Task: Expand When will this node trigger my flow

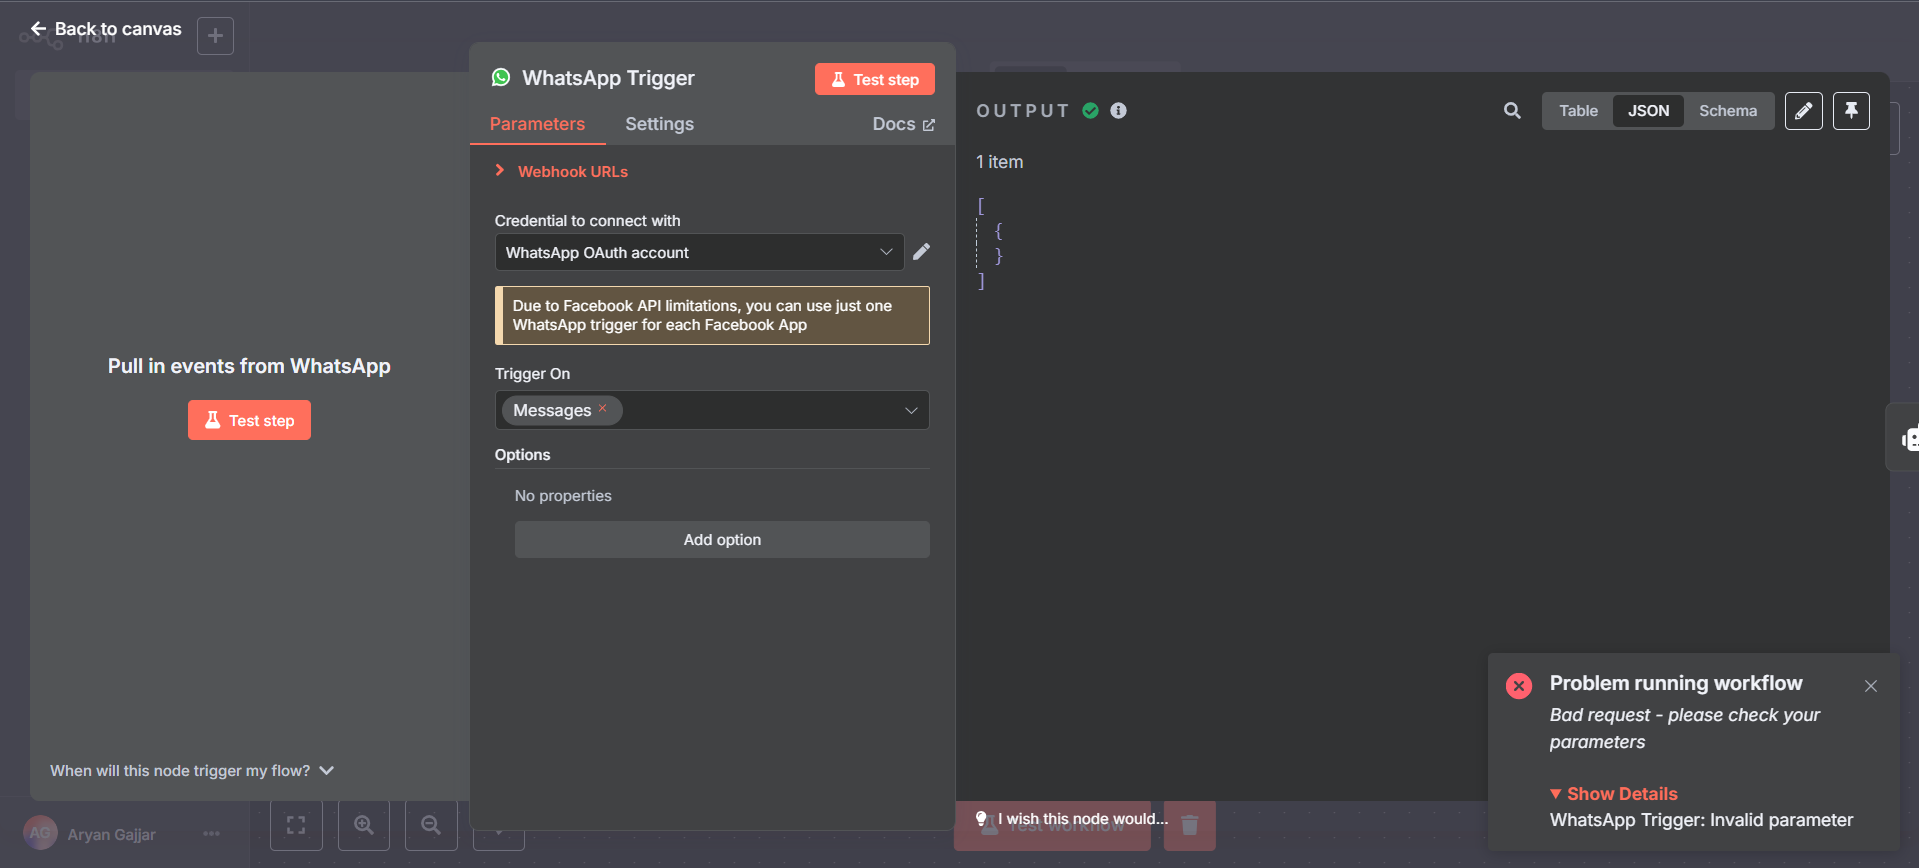Action: (192, 771)
